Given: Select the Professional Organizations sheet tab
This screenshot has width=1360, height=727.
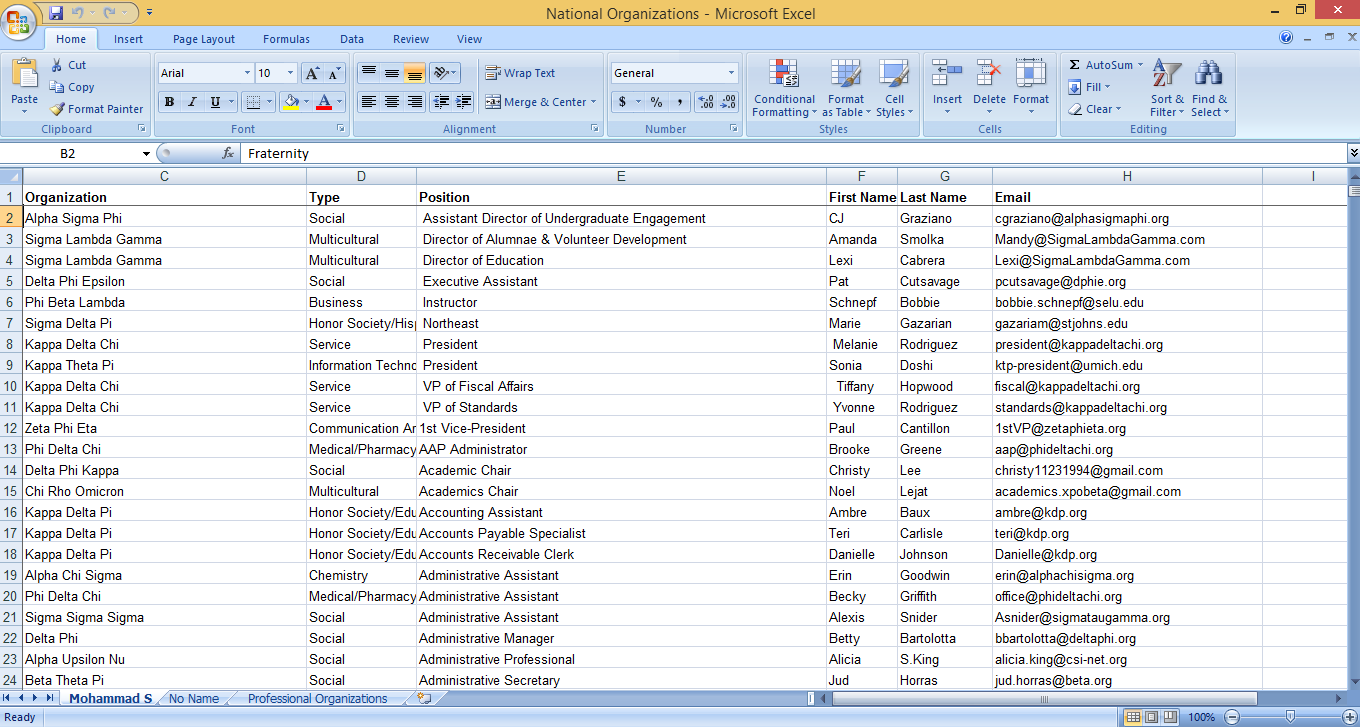Looking at the screenshot, I should click(x=317, y=699).
